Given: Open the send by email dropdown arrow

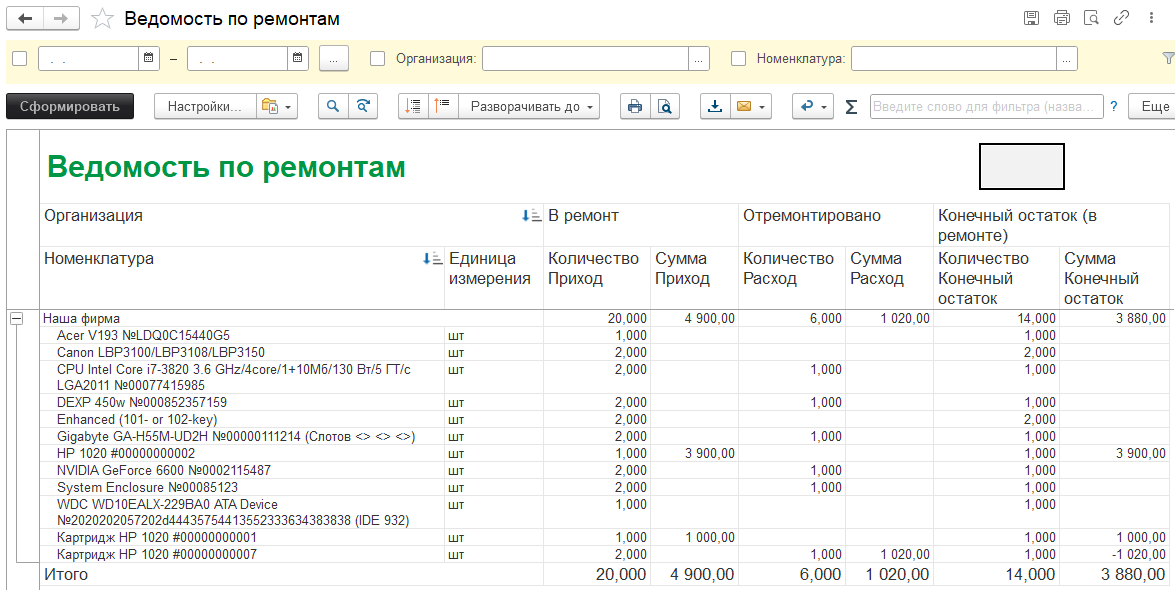Looking at the screenshot, I should (x=763, y=106).
